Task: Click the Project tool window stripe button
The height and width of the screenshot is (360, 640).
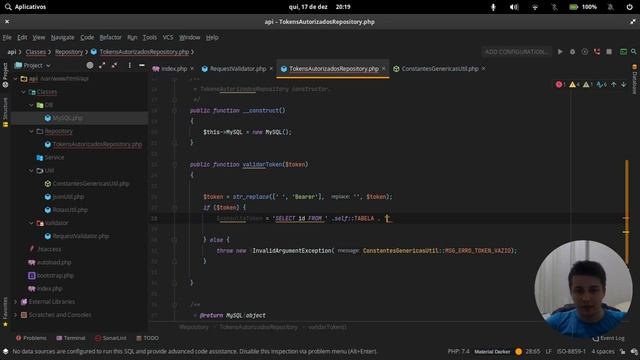Action: coord(5,75)
